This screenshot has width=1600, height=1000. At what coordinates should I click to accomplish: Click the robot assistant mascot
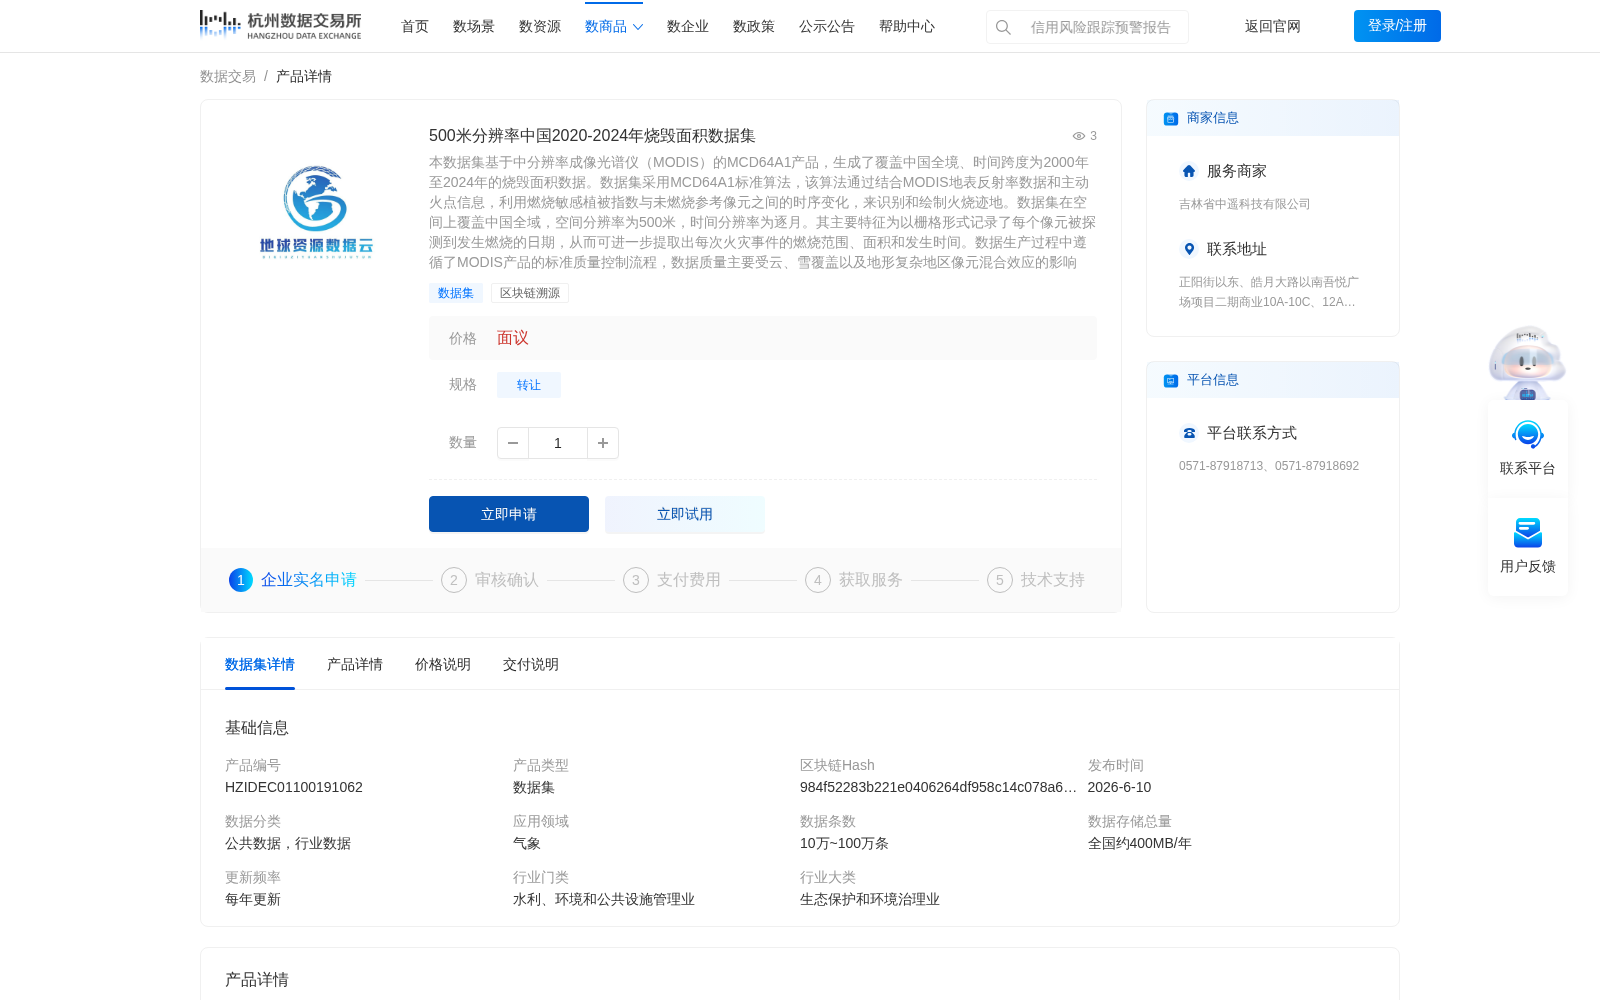click(1527, 362)
